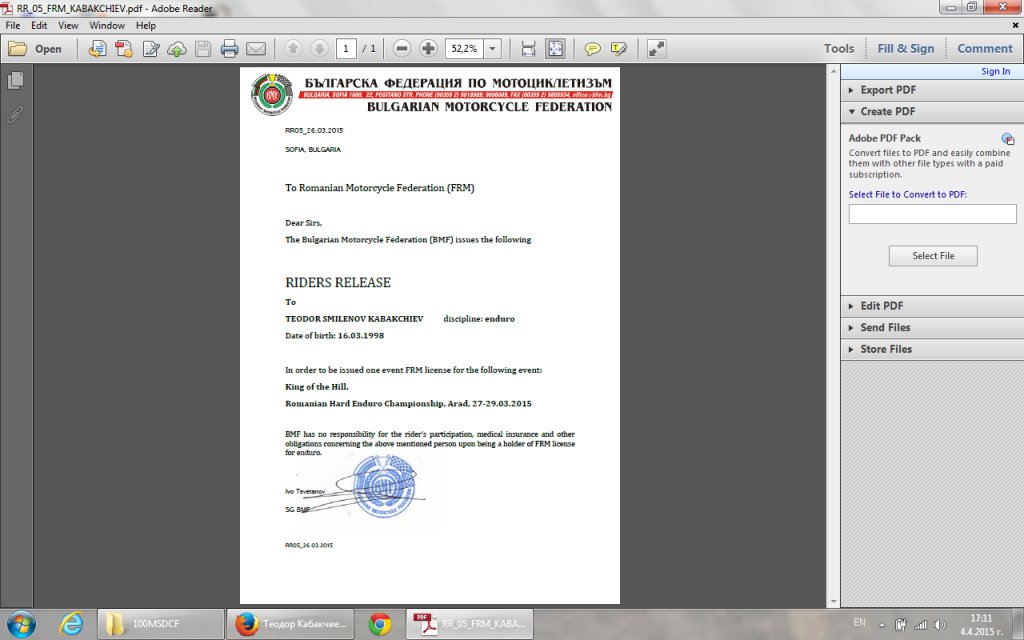Click the volume speaker tray icon
Screen dimensions: 1024x640
(940, 625)
